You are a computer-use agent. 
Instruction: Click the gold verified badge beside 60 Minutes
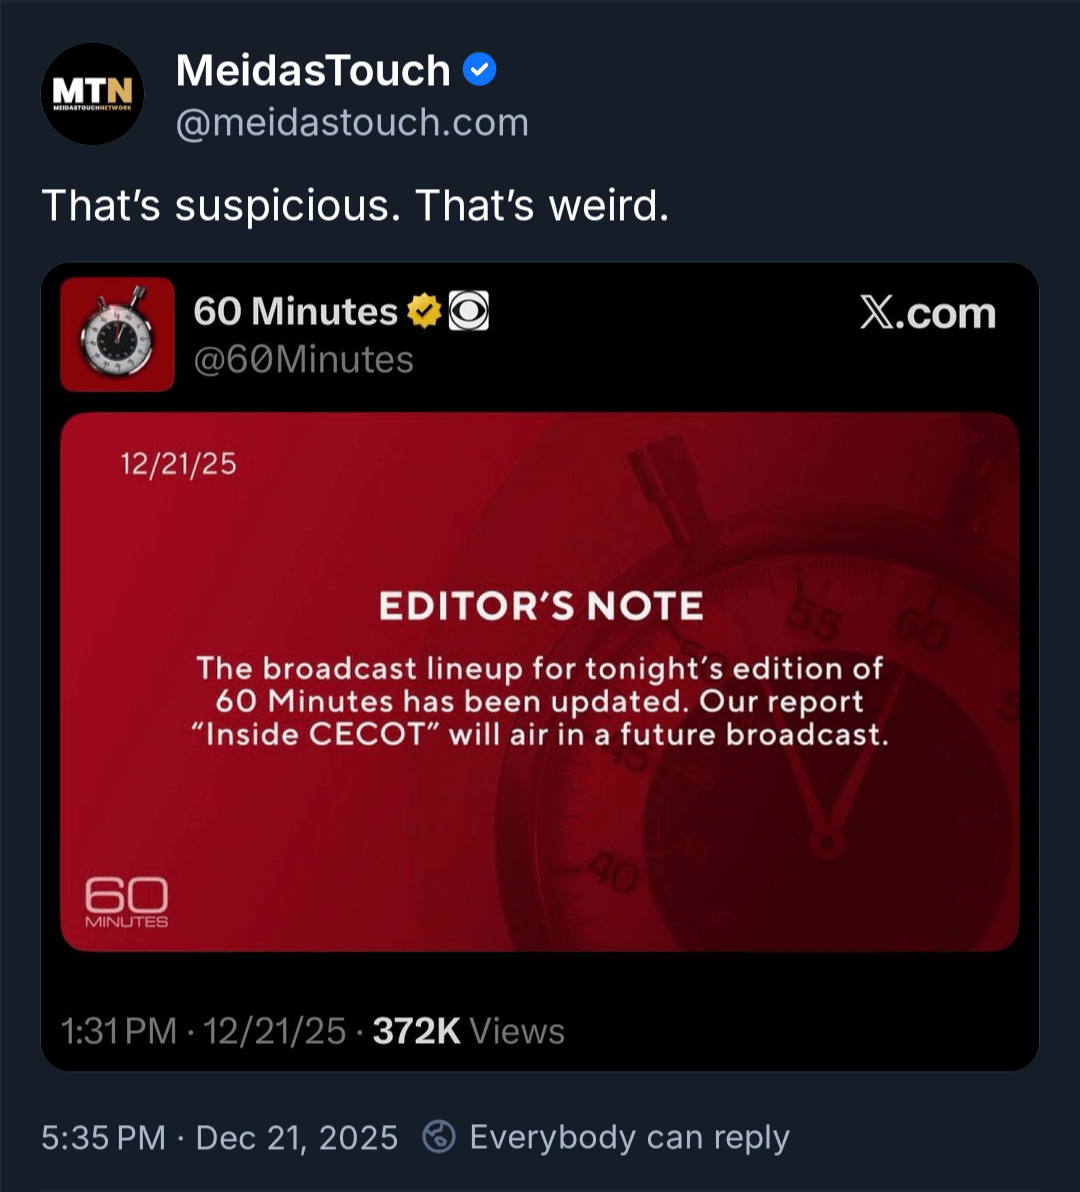click(x=424, y=312)
